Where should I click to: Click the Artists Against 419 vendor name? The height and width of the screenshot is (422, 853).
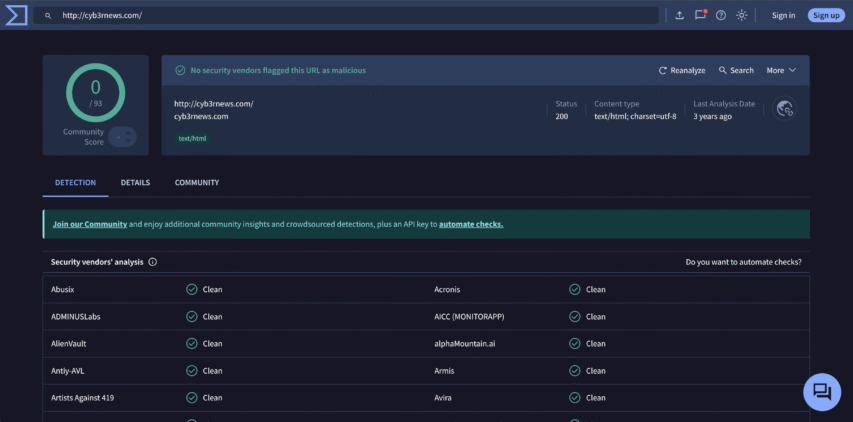click(83, 399)
